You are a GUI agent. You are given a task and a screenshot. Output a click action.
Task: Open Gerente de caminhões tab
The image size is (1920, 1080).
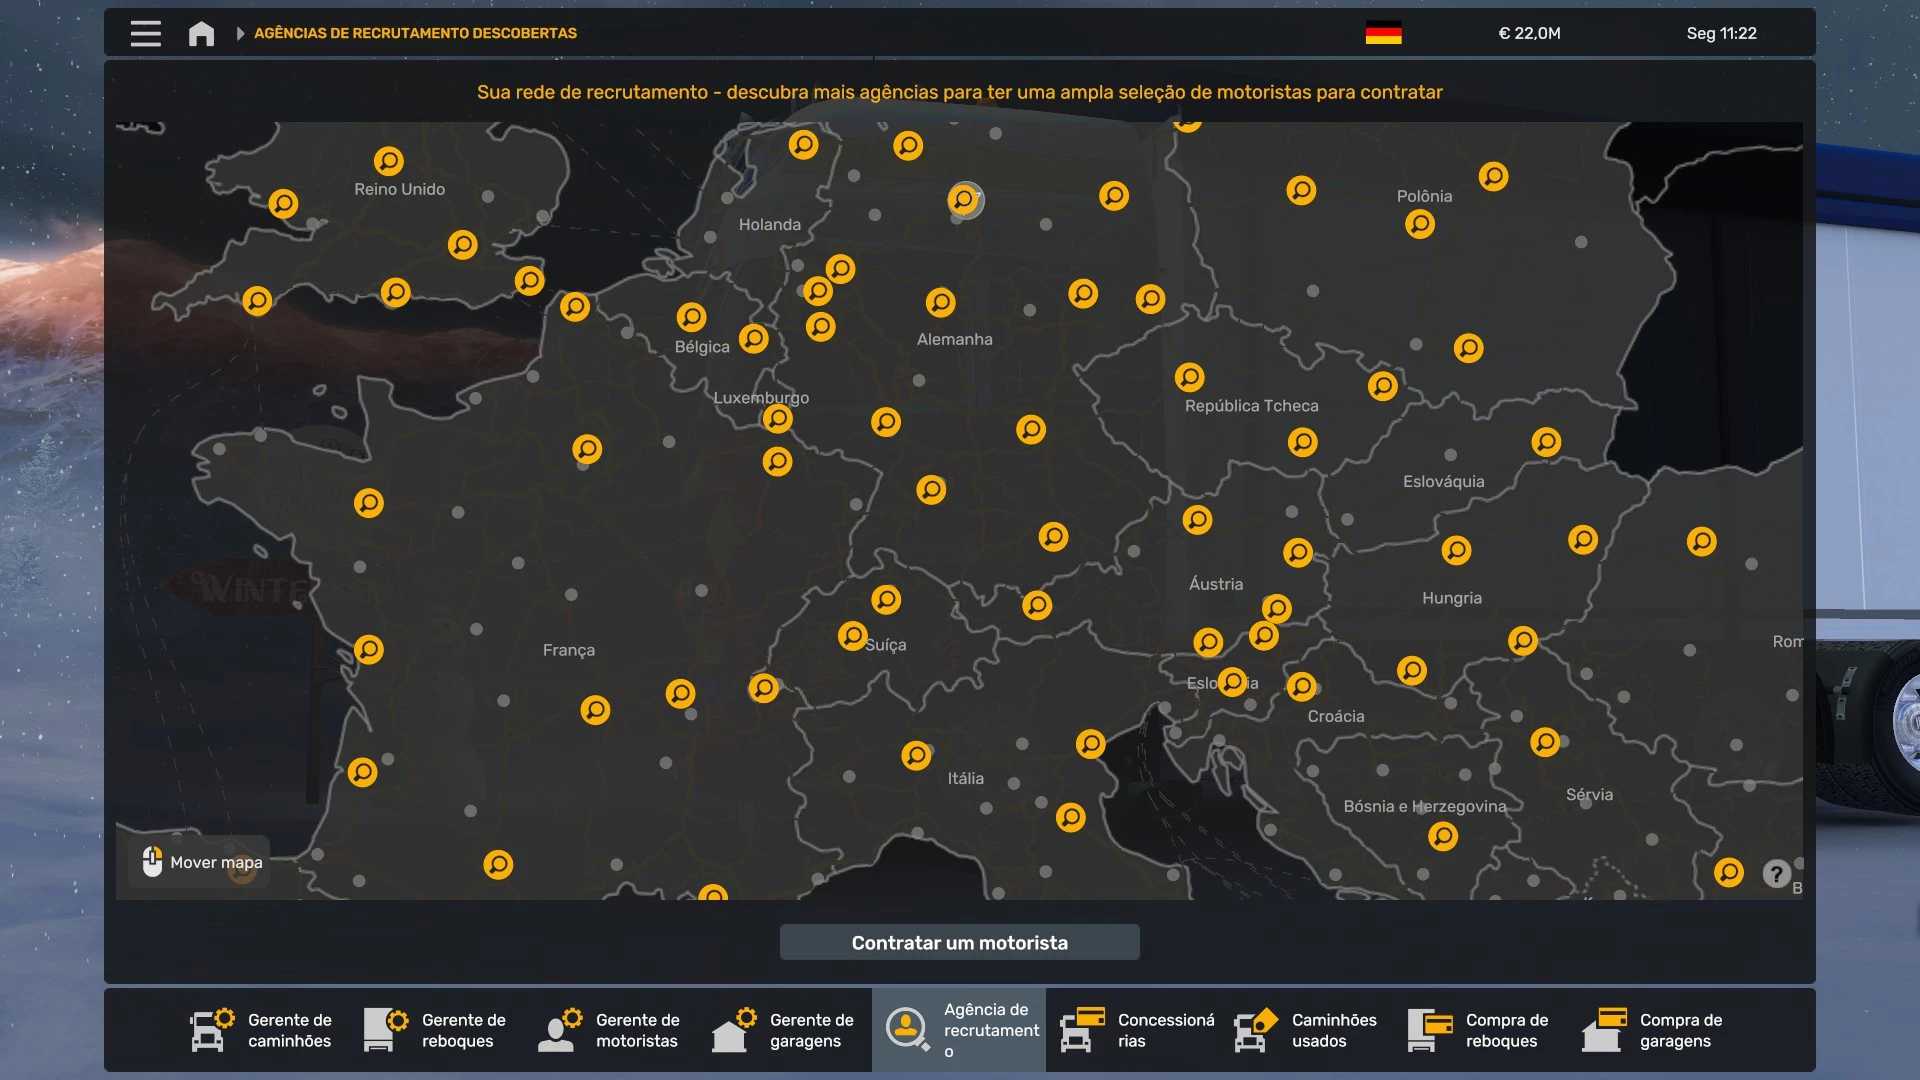pyautogui.click(x=262, y=1030)
